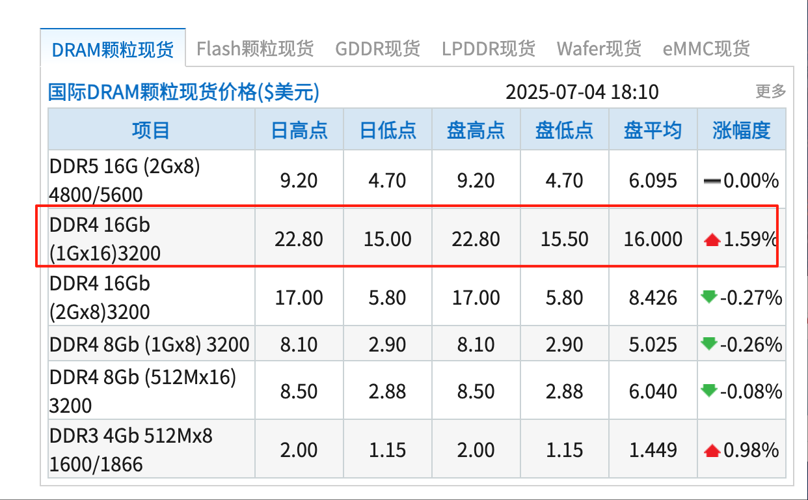808x500 pixels.
Task: Click the 日高点 column header
Action: pos(299,130)
